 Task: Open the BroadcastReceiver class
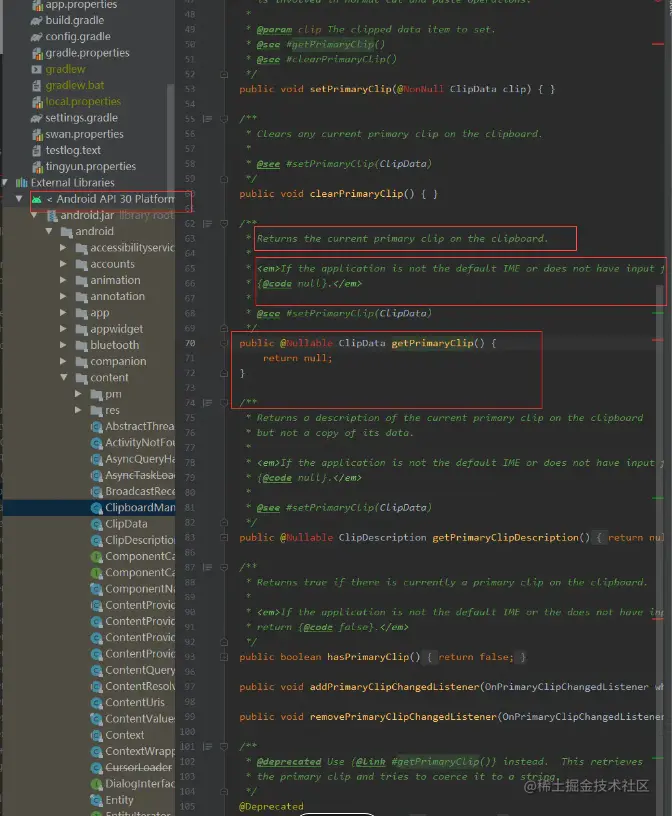140,491
